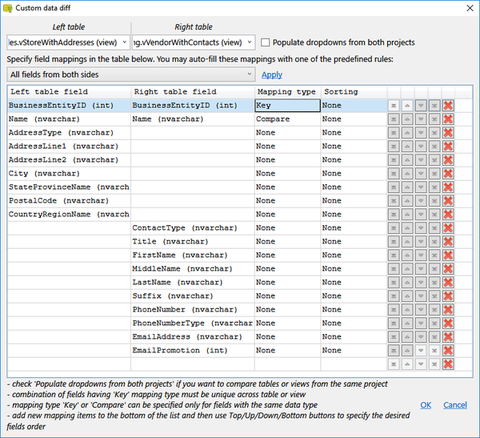Select right field EmailAddress (nvarchar)
This screenshot has width=480, height=438.
[x=193, y=337]
